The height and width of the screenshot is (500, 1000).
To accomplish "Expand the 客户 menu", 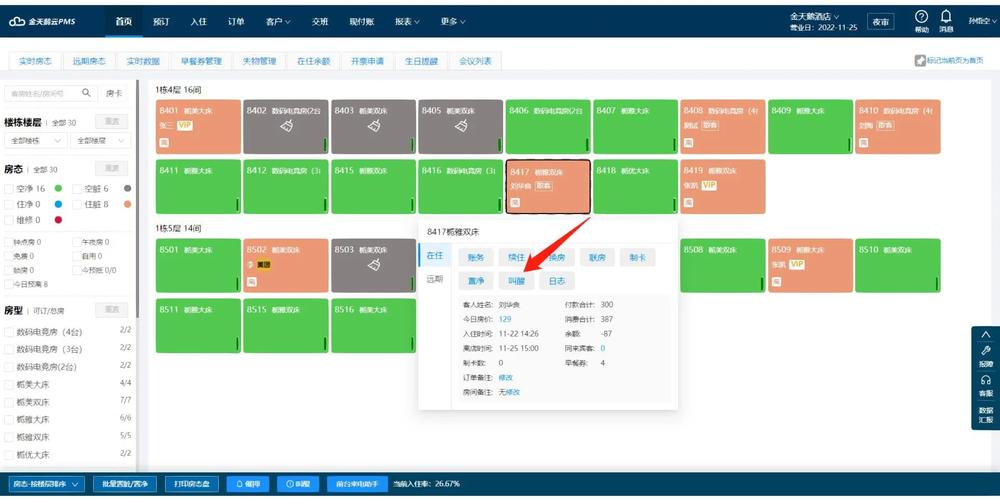I will [x=278, y=22].
